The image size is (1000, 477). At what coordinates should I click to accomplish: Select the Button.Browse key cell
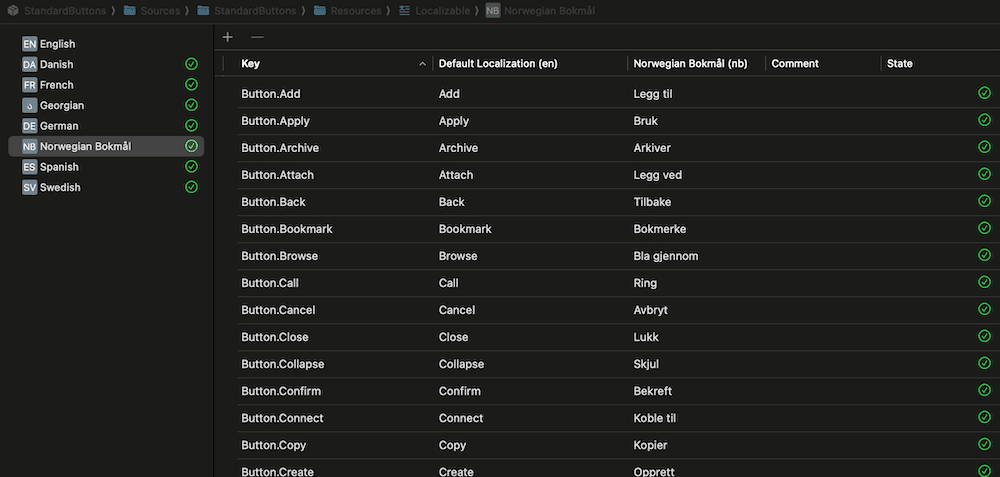pyautogui.click(x=279, y=256)
